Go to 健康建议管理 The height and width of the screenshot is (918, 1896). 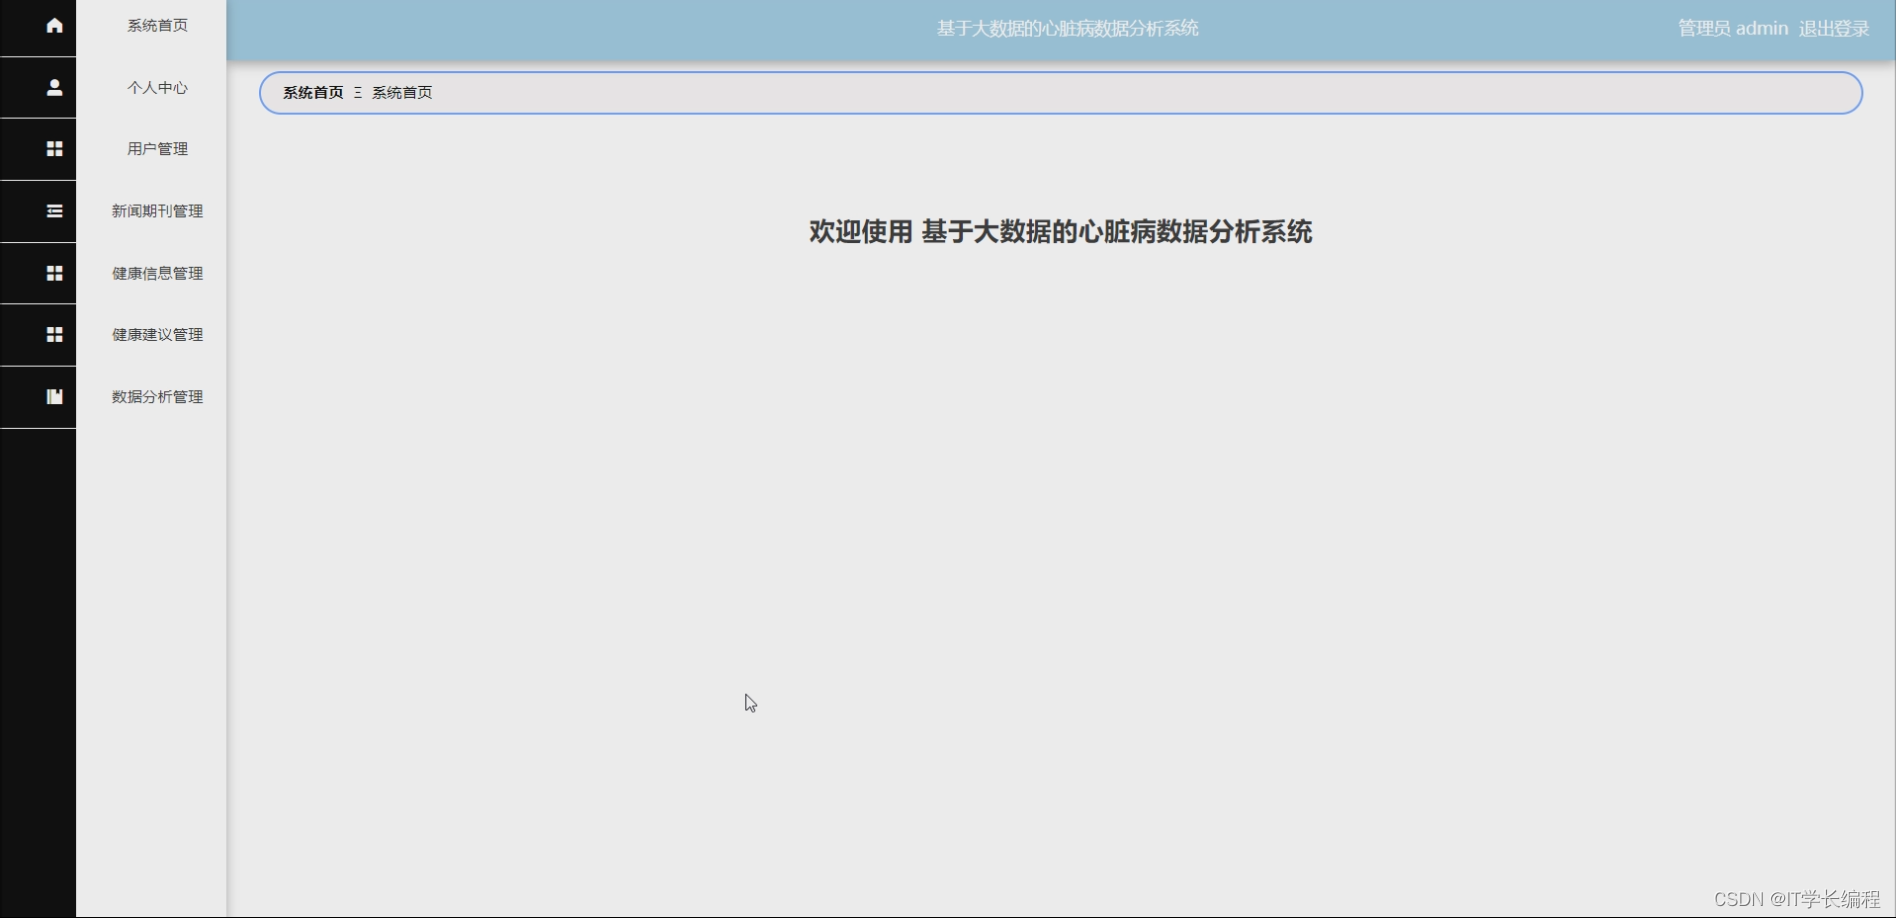coord(157,334)
